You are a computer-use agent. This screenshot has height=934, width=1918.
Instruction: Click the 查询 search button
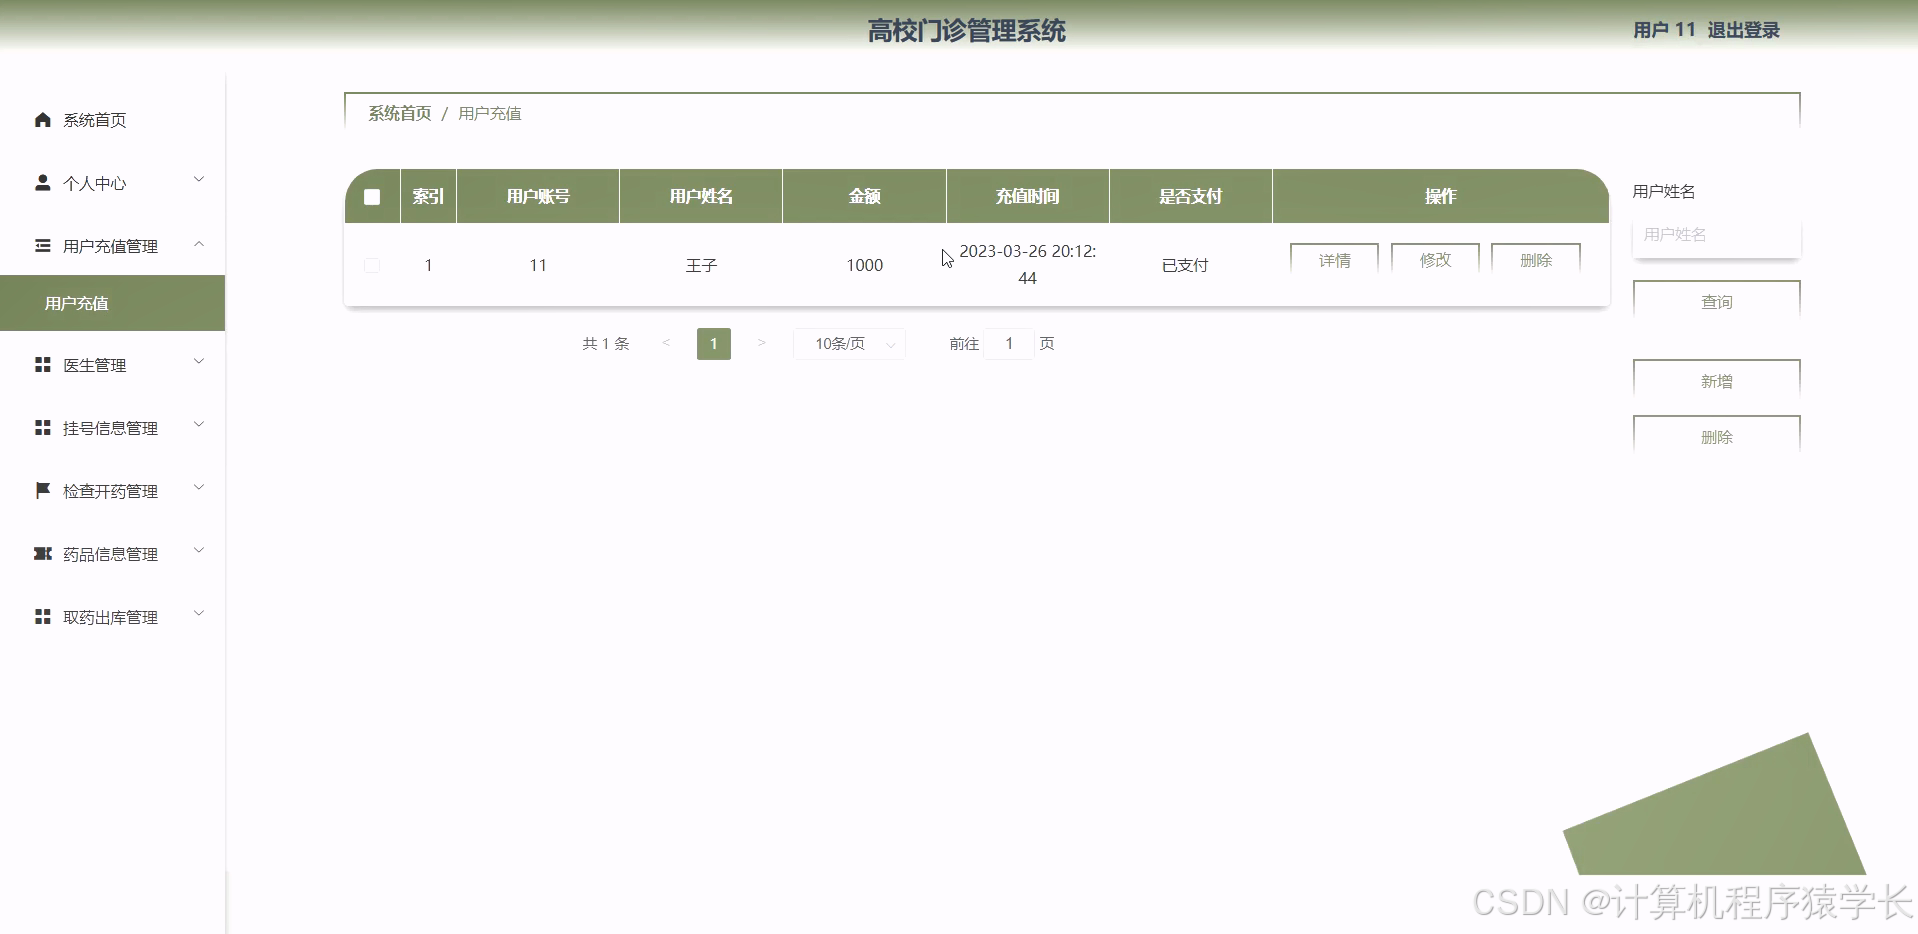click(x=1716, y=301)
